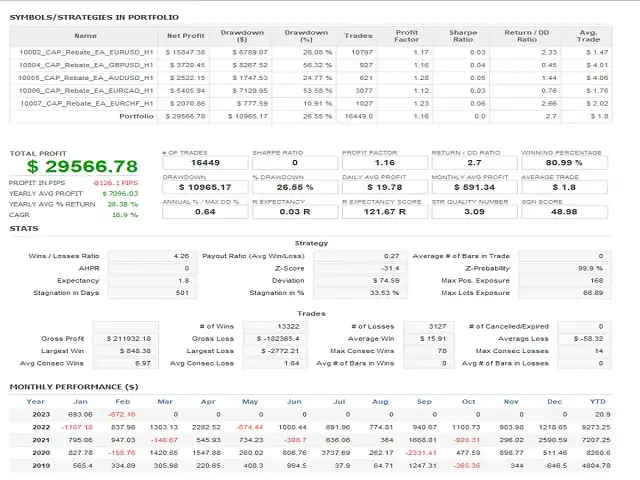
Task: Click the winning percentage box 80.99 %
Action: click(x=564, y=163)
